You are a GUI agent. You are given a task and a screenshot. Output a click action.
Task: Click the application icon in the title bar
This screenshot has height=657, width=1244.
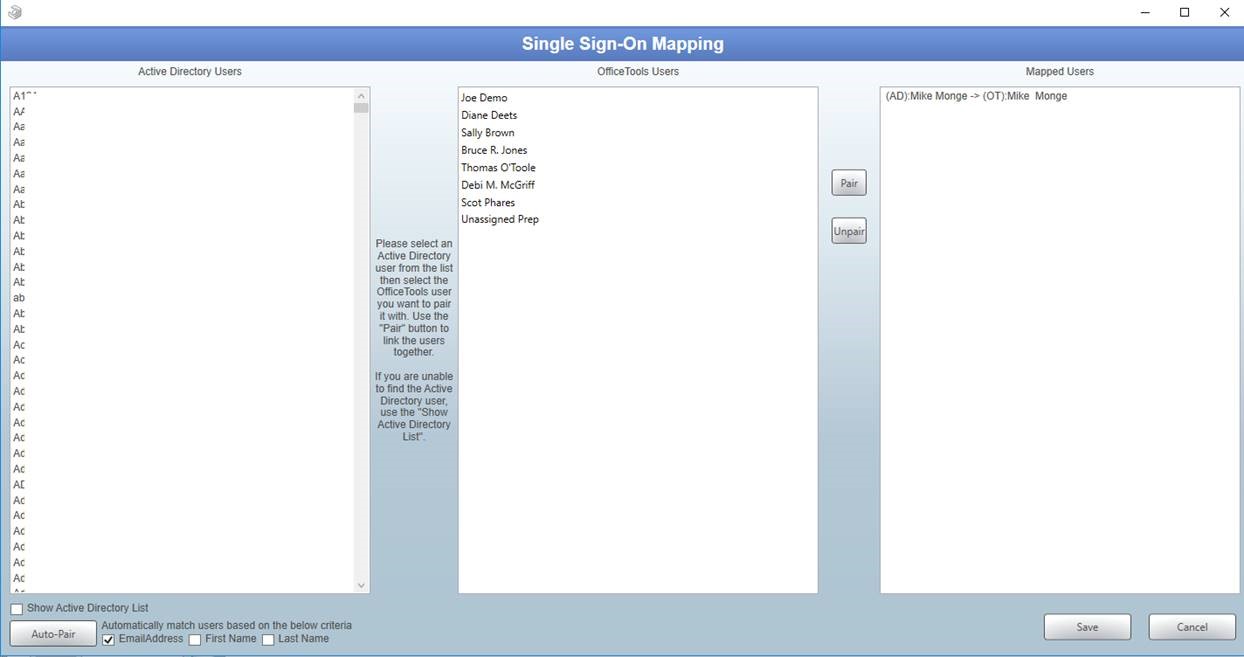pos(14,12)
